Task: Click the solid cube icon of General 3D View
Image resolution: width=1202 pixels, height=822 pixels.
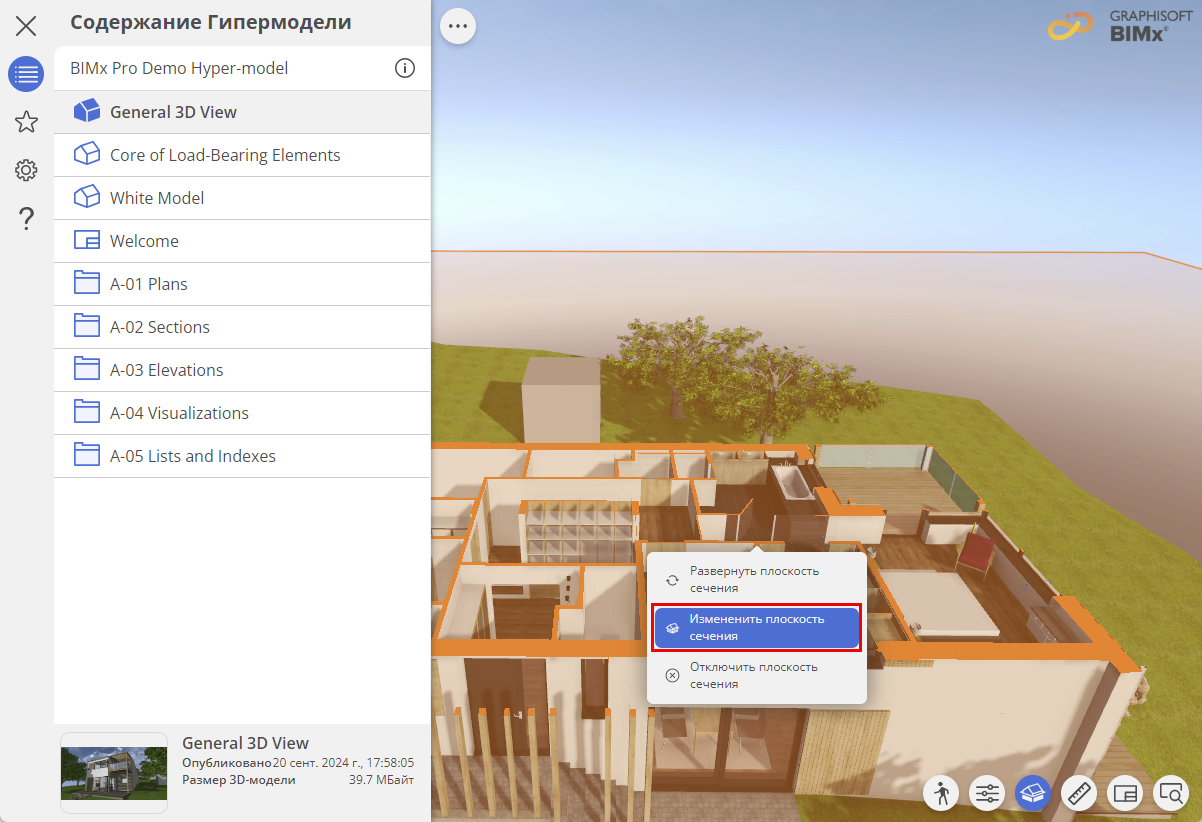Action: 87,111
